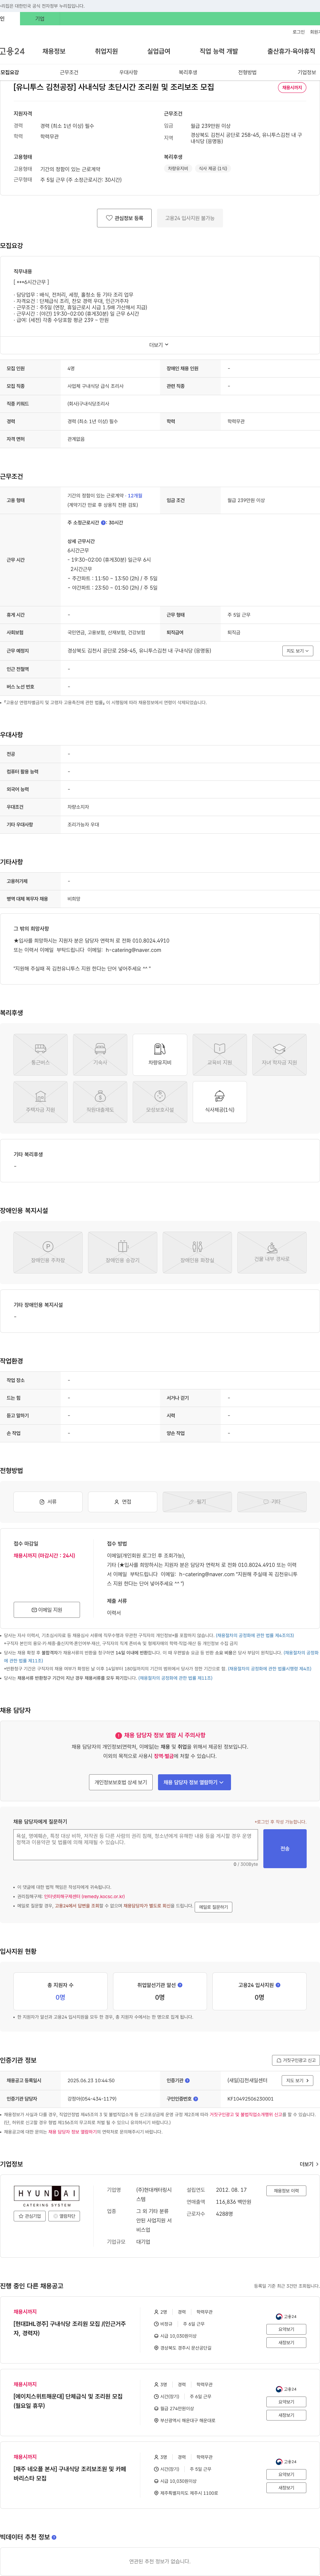Switch to the 기업정보 tab
Image resolution: width=320 pixels, height=2576 pixels.
pos(307,72)
